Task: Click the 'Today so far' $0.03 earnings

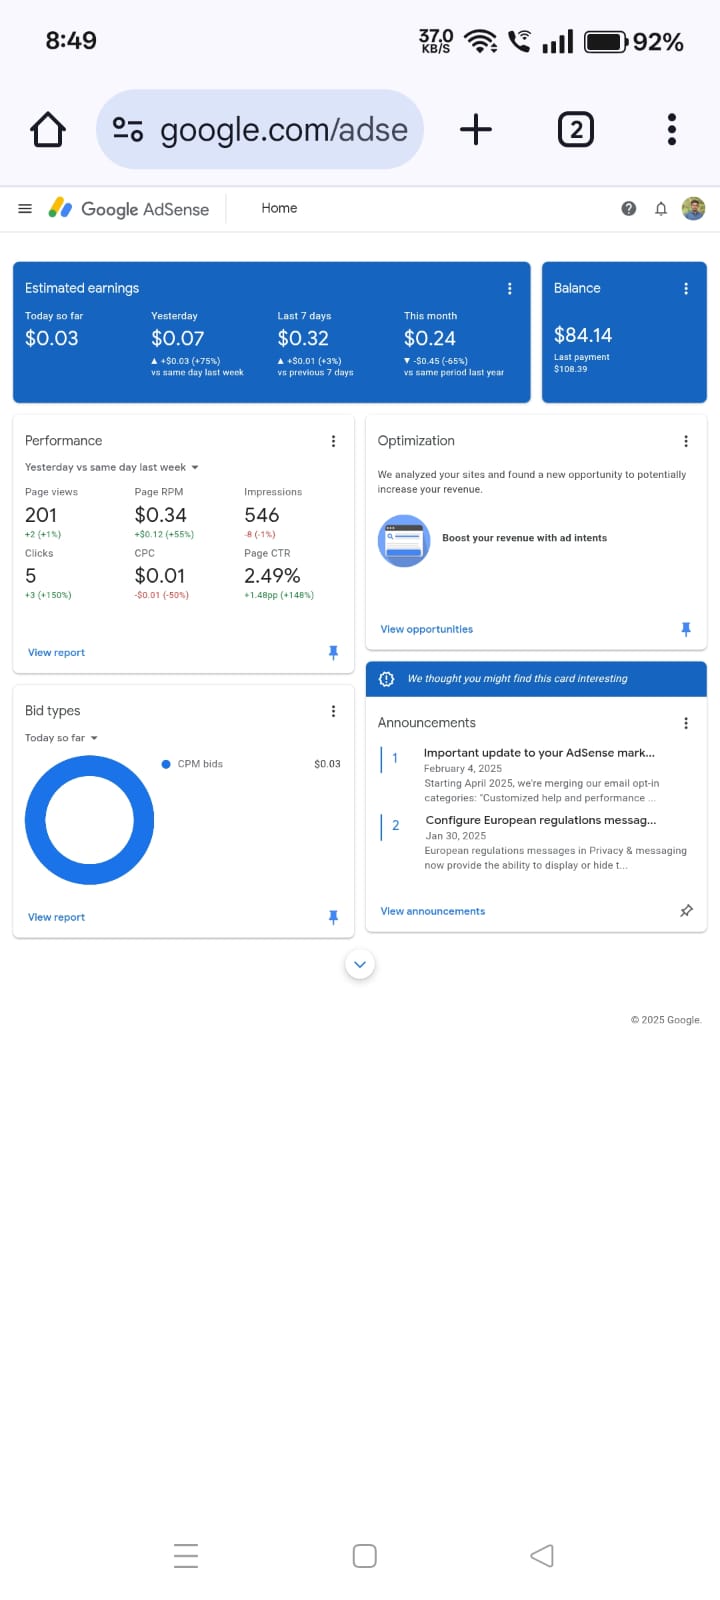Action: click(51, 338)
